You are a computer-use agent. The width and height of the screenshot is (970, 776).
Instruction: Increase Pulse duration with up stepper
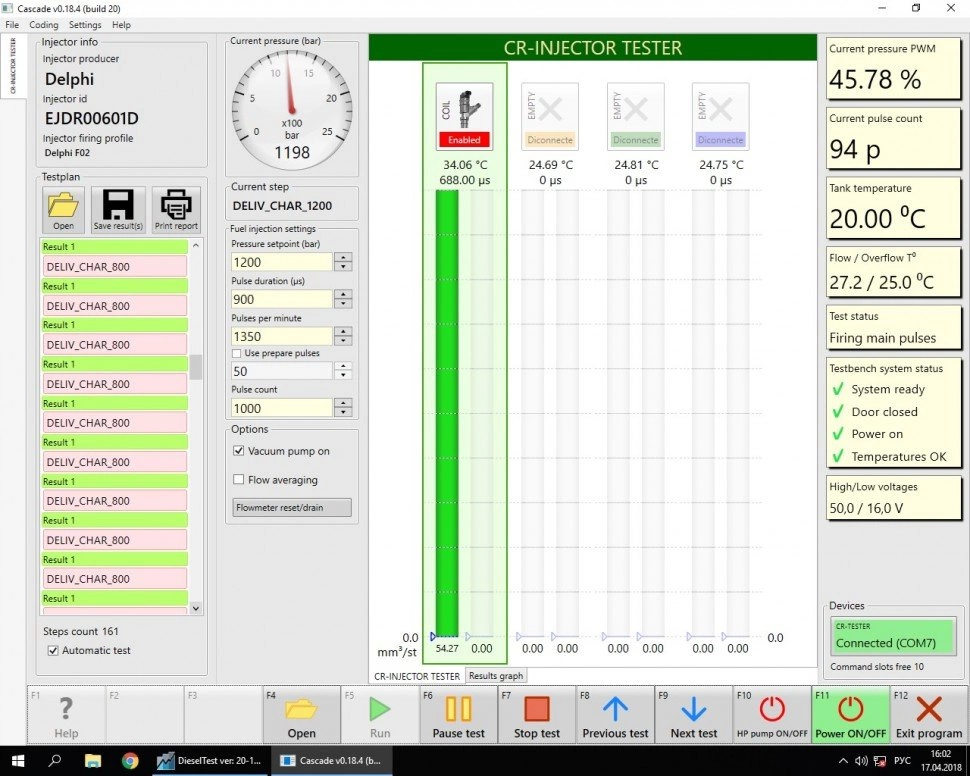click(x=343, y=295)
